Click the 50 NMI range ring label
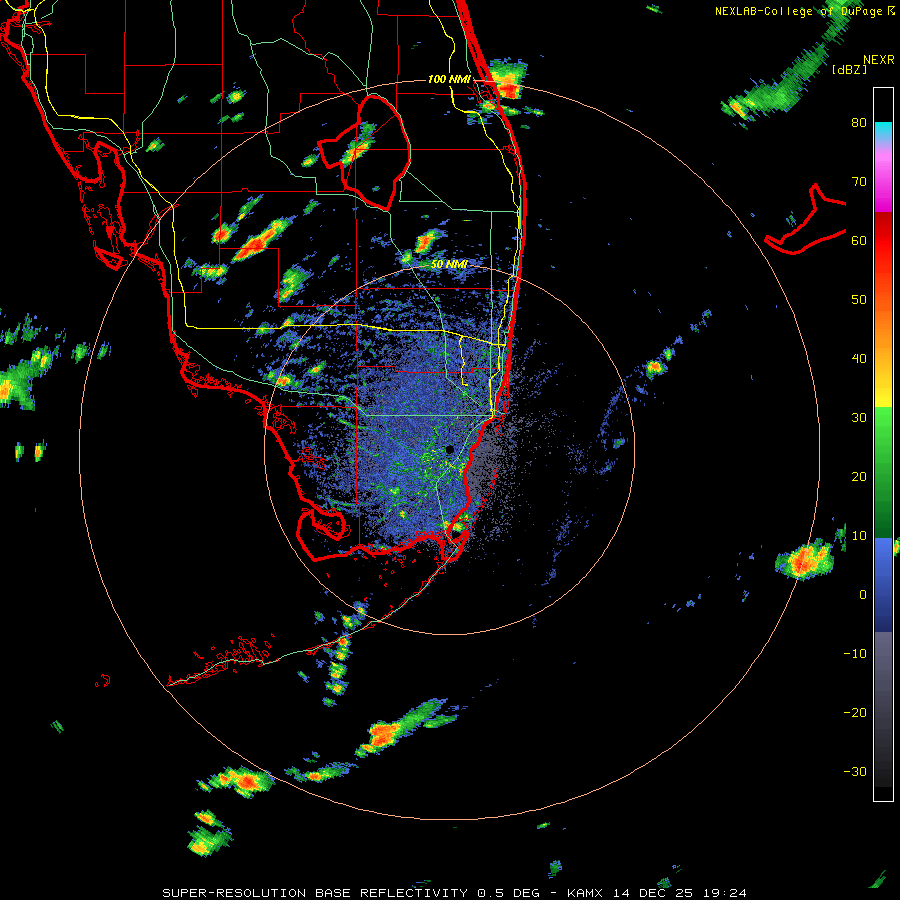Image resolution: width=900 pixels, height=900 pixels. click(449, 265)
